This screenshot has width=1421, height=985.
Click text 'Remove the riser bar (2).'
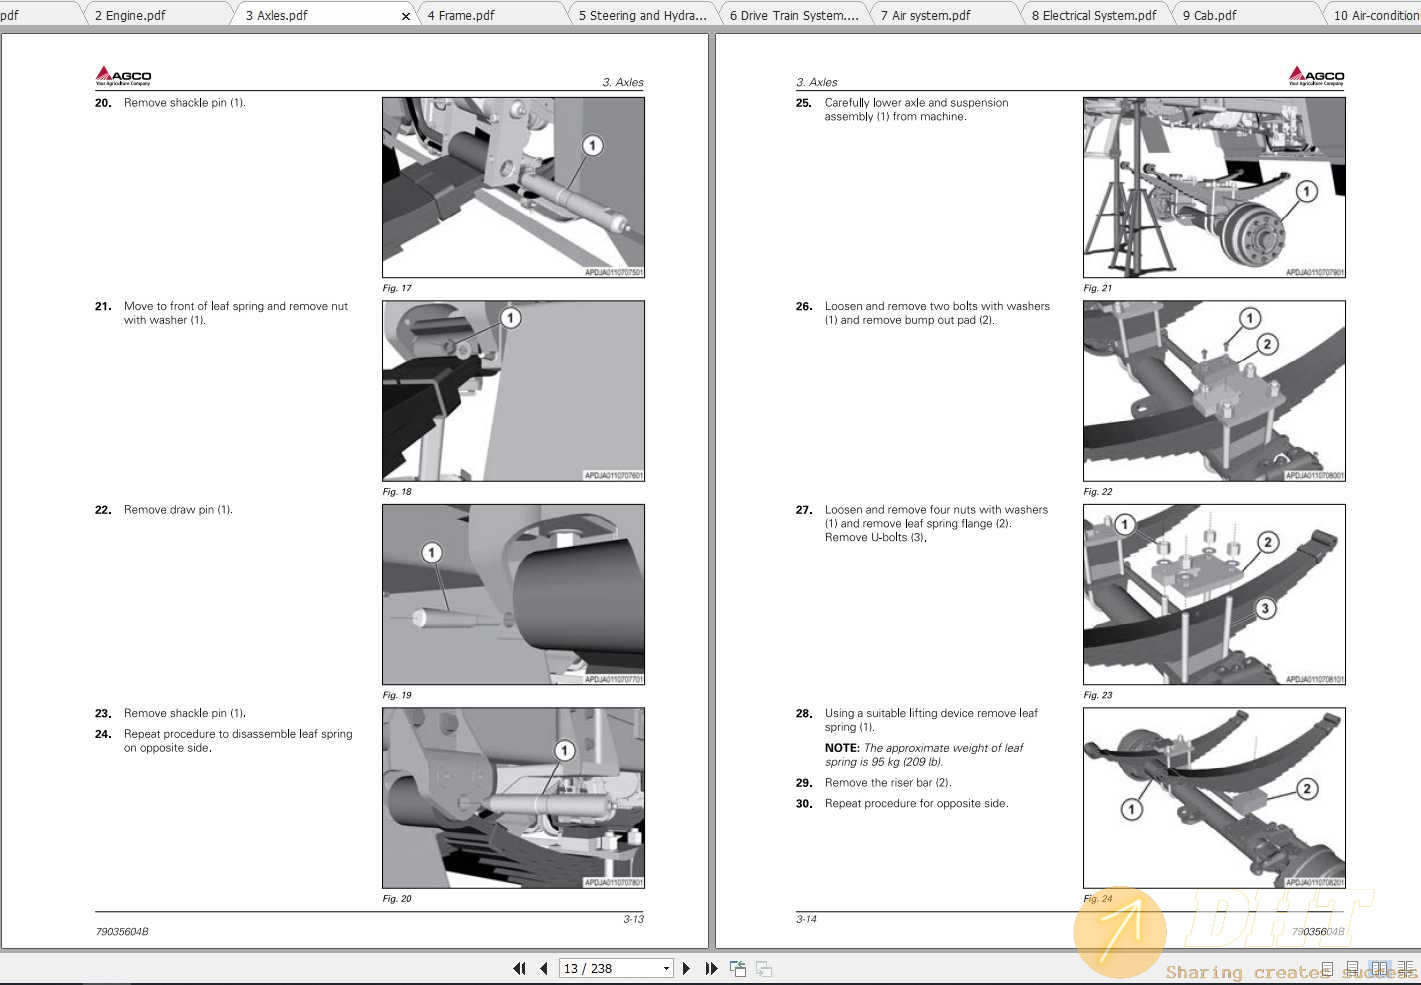[888, 783]
